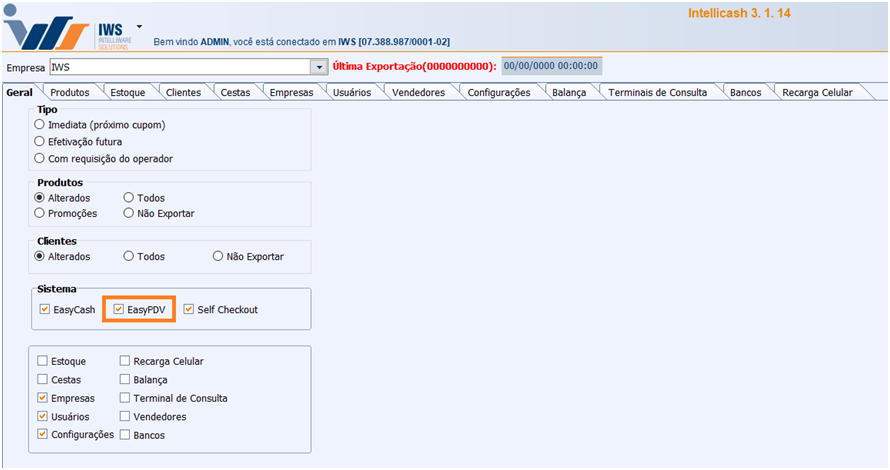Disable the EasyCash system checkbox
Screen dimensions: 890x470
pyautogui.click(x=43, y=310)
